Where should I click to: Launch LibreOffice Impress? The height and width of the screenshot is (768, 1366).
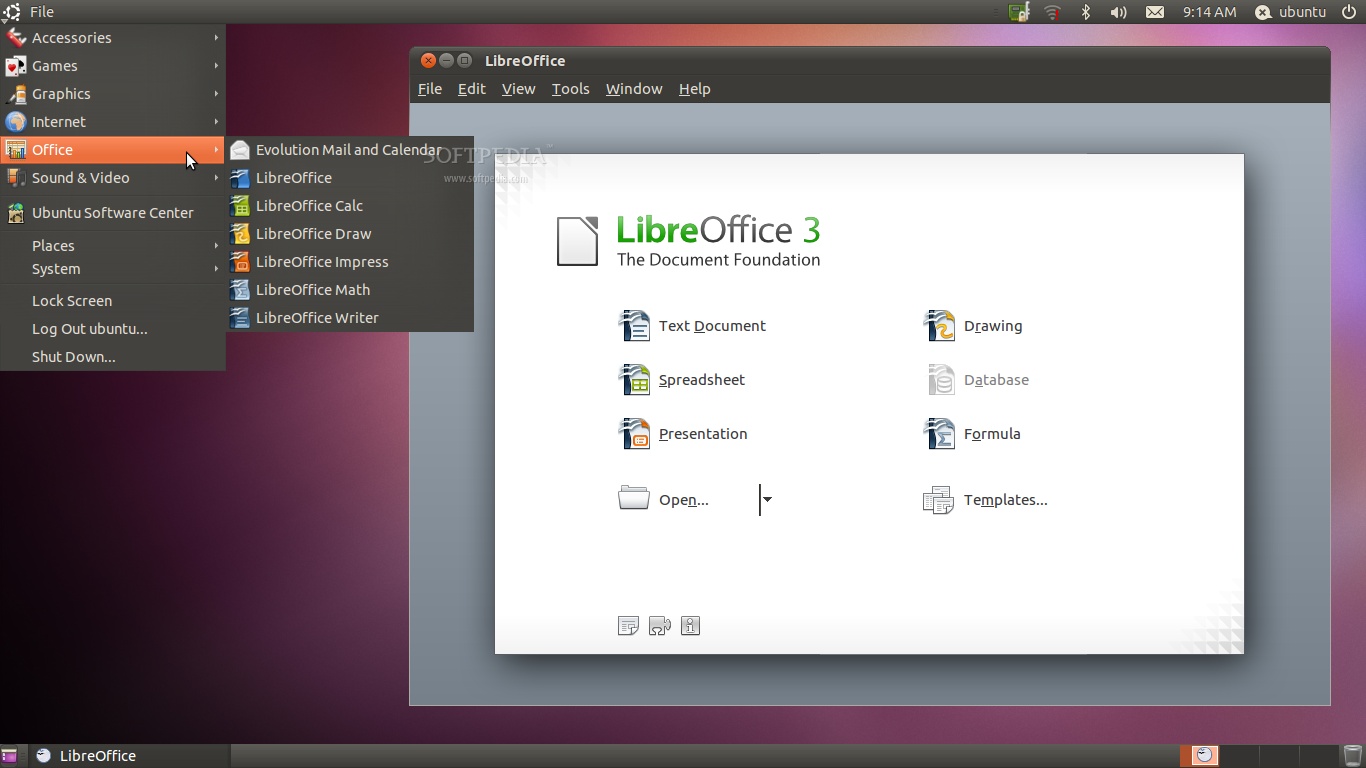tap(350, 262)
